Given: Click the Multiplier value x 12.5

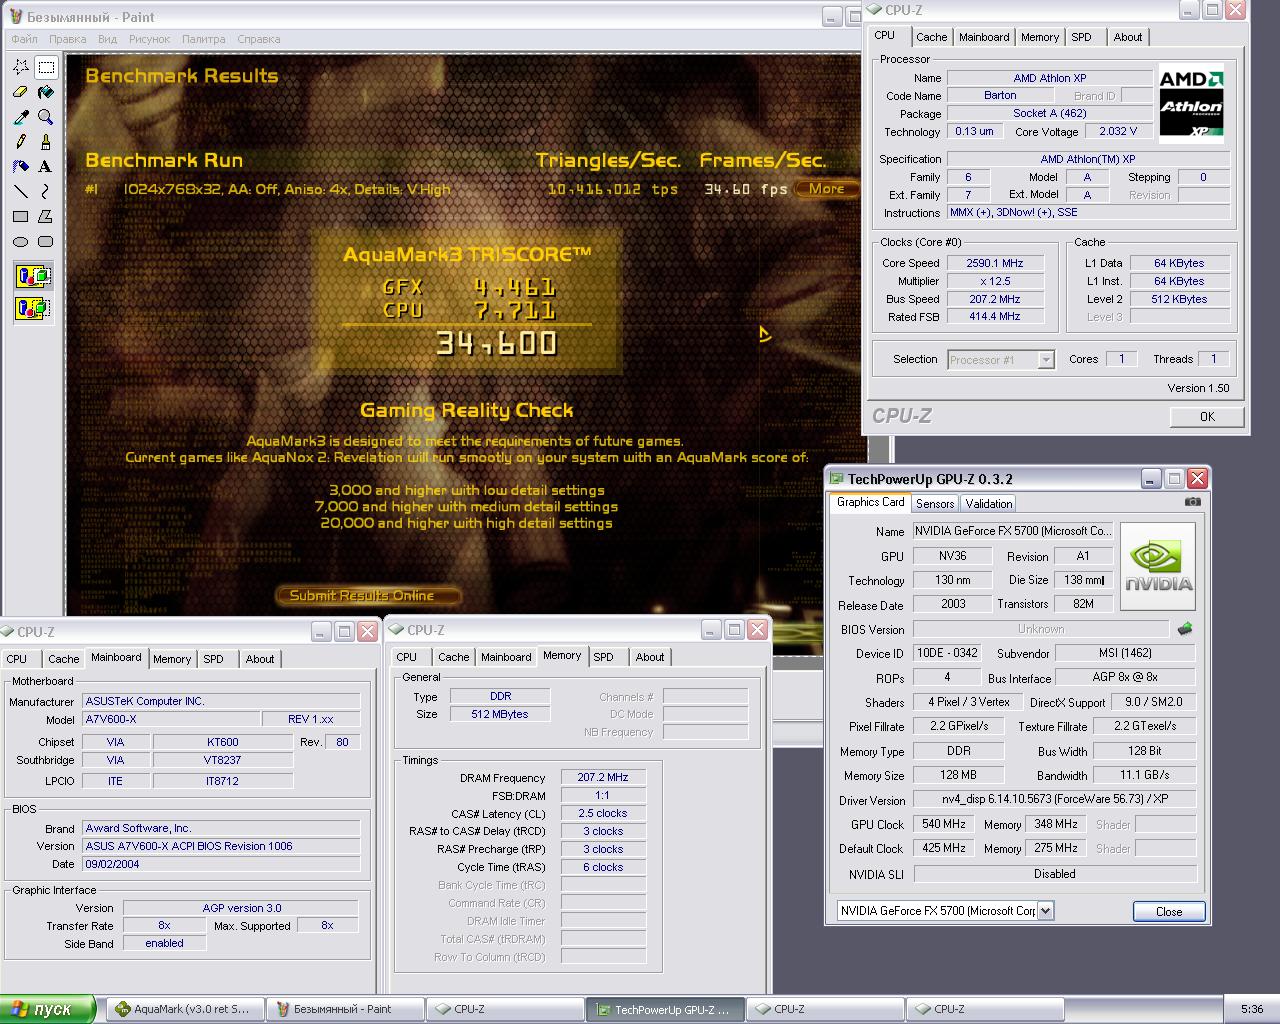Looking at the screenshot, I should coord(994,281).
